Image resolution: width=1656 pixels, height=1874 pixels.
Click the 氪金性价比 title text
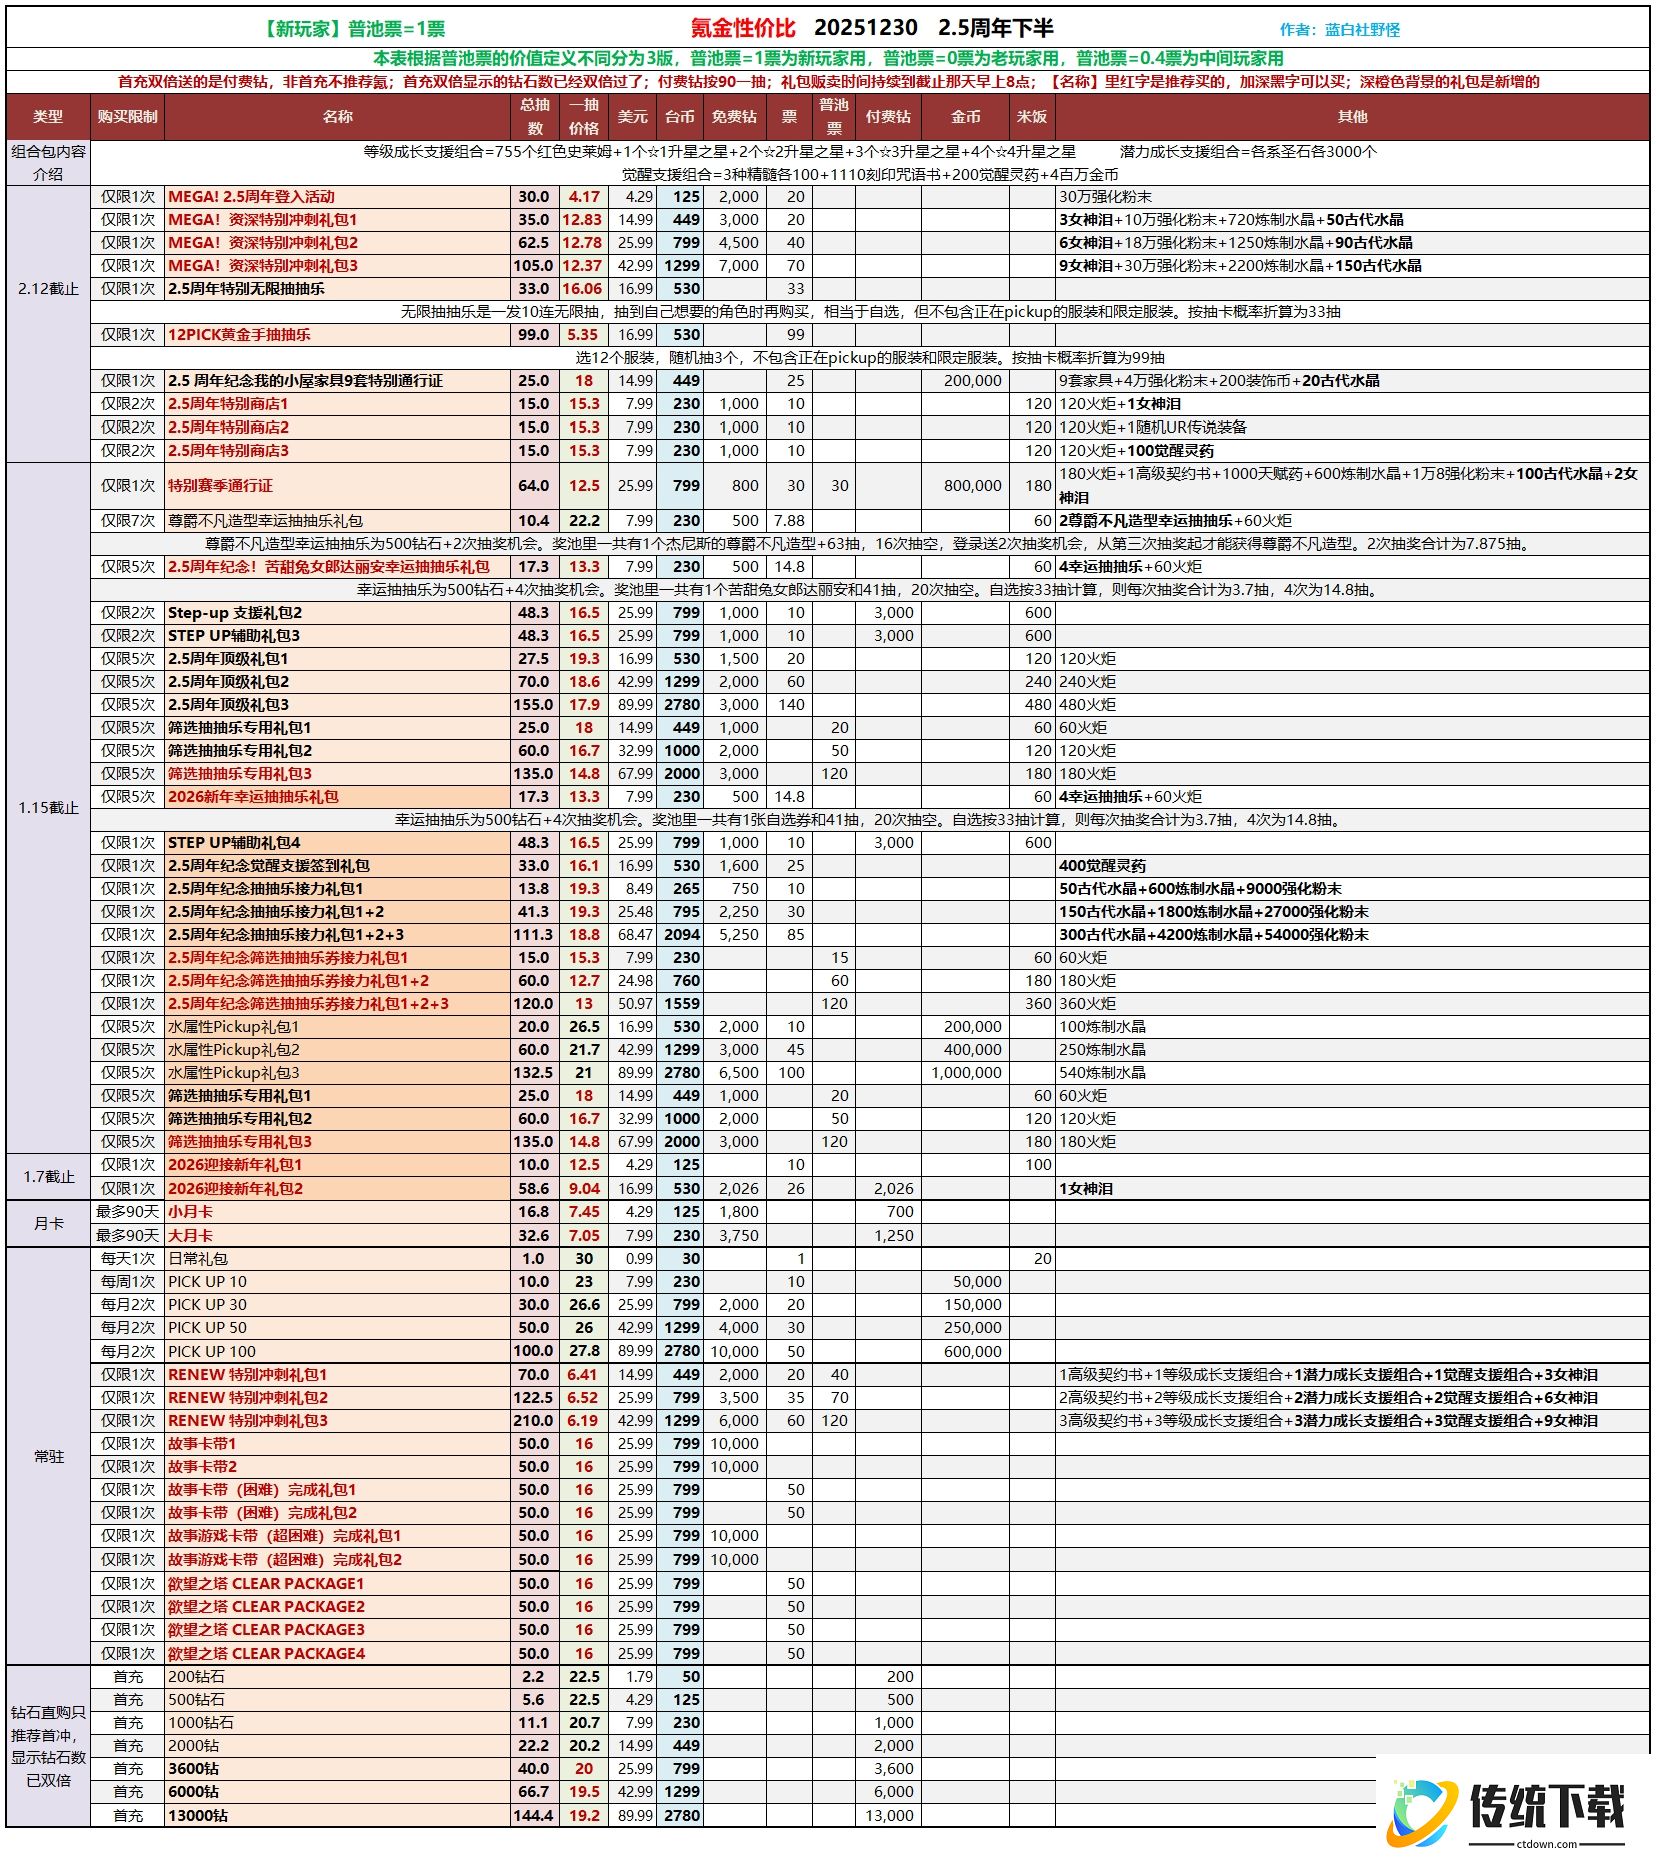coord(743,29)
